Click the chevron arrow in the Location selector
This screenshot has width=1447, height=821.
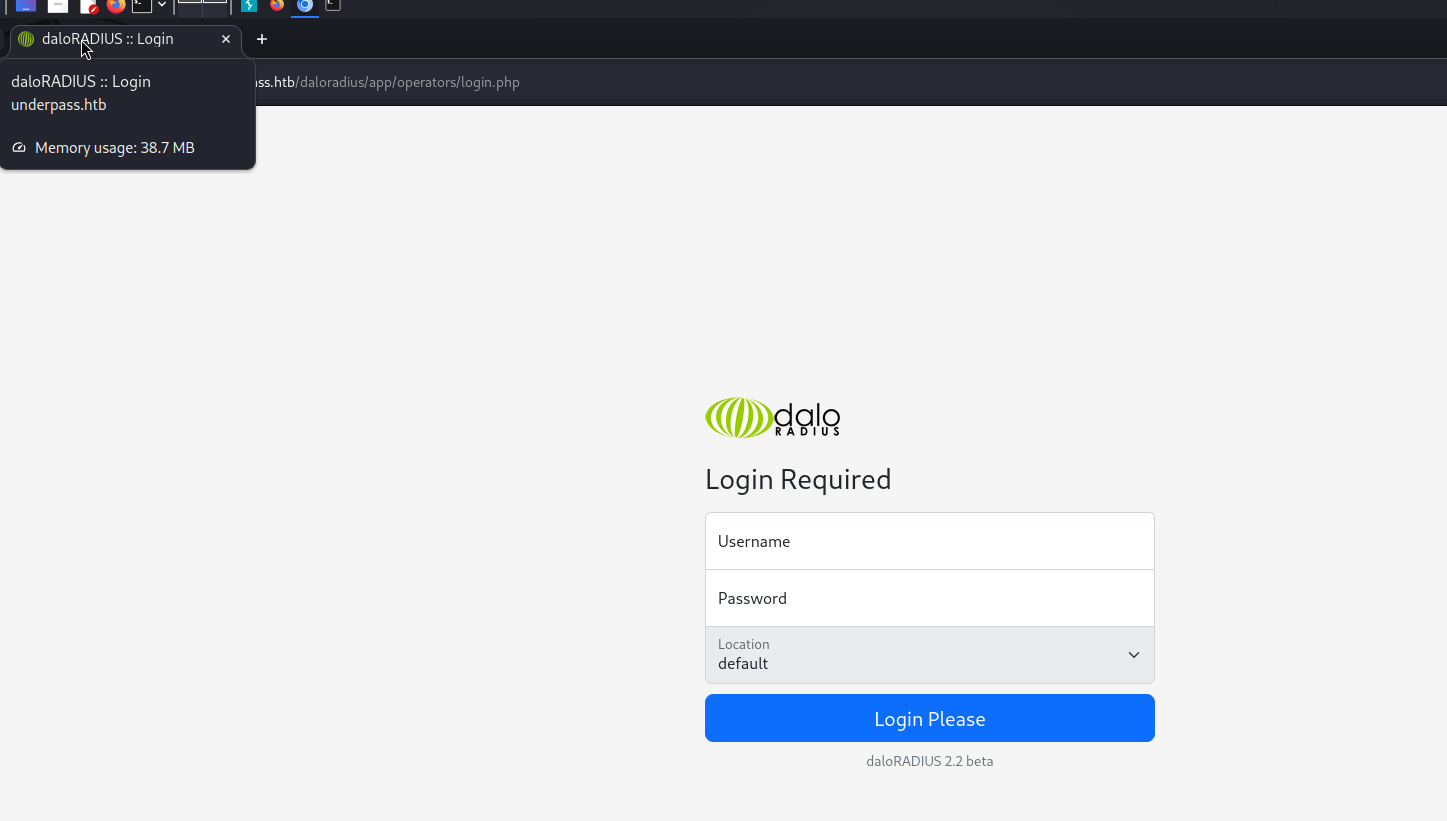tap(1133, 655)
